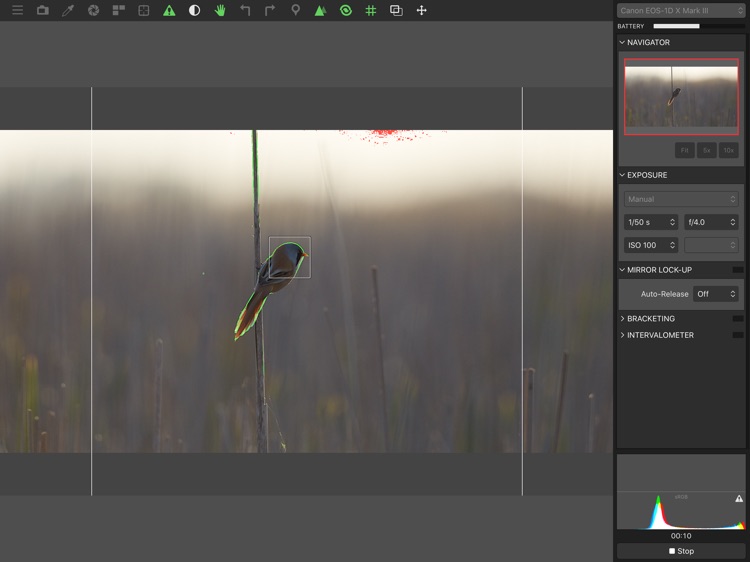Click the aperture shutter icon

(x=93, y=10)
